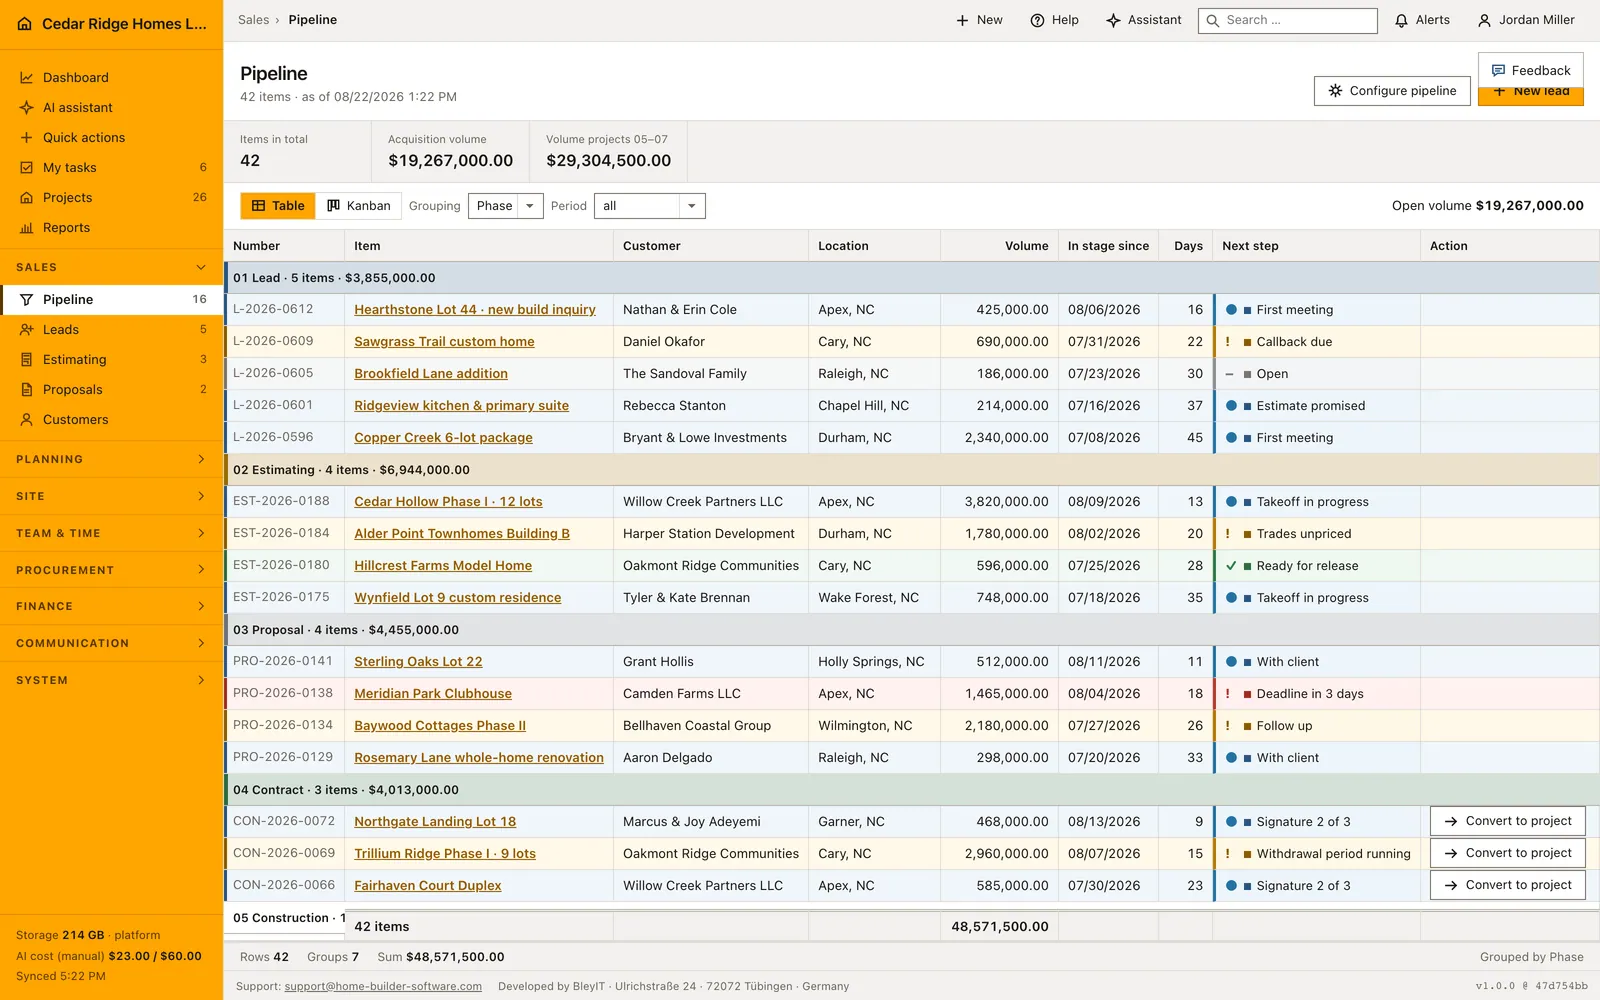Open Baywood Cottages Phase II link
Image resolution: width=1600 pixels, height=1000 pixels.
point(440,726)
